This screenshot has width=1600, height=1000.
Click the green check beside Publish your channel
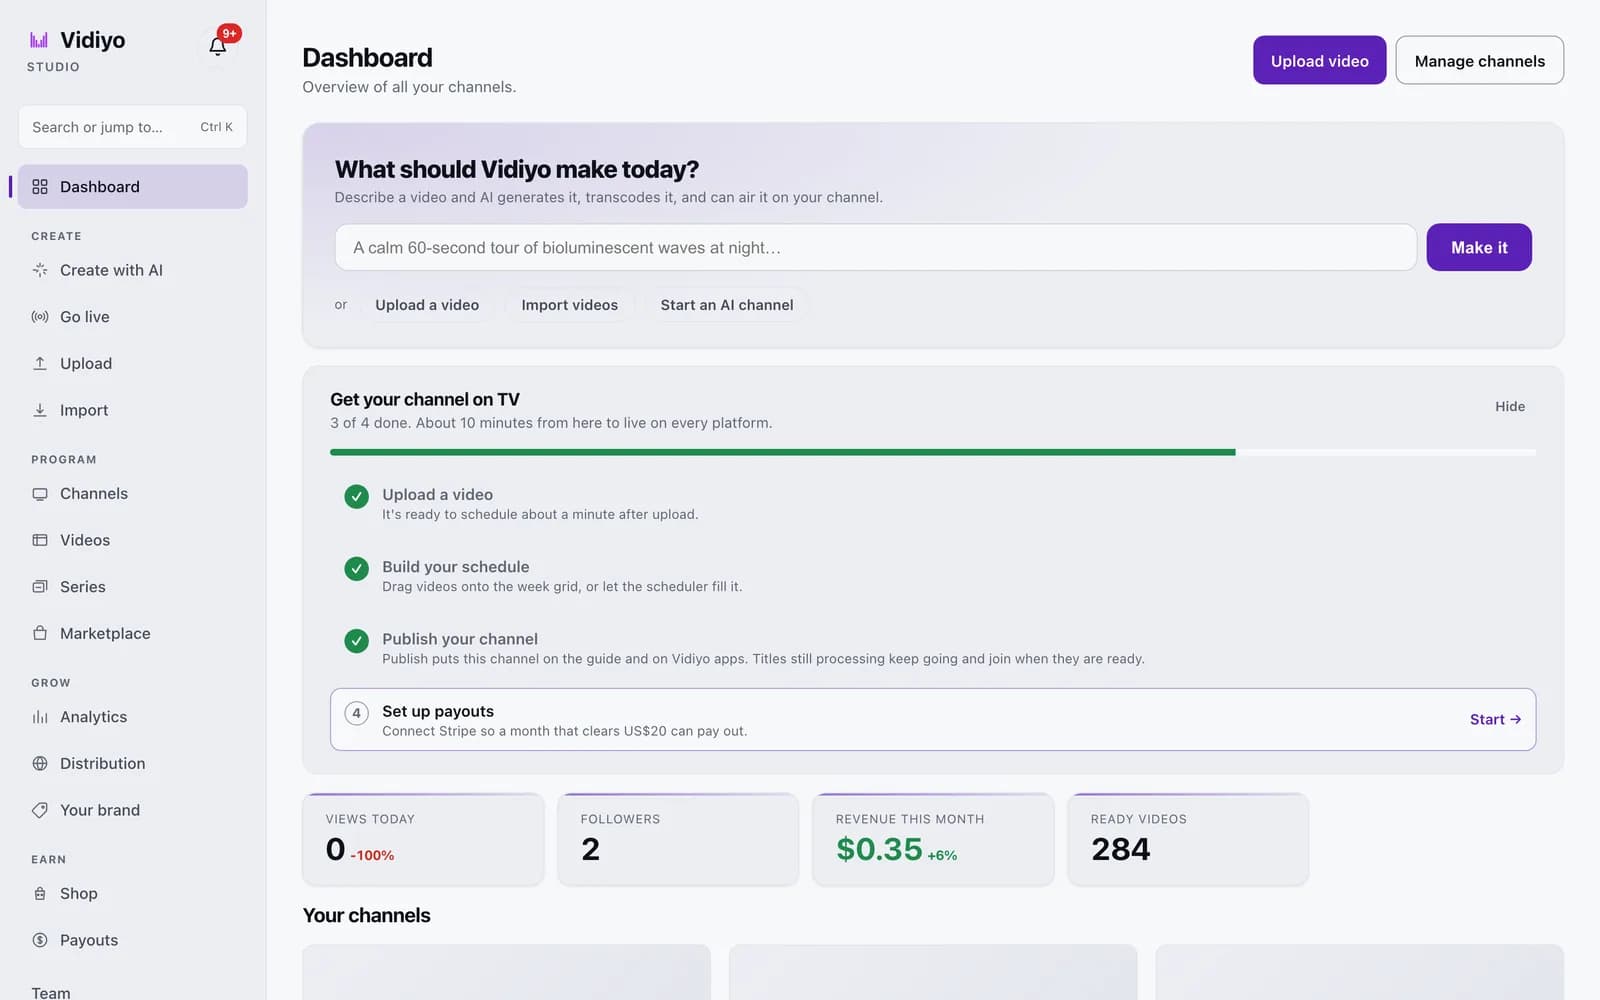pyautogui.click(x=356, y=641)
